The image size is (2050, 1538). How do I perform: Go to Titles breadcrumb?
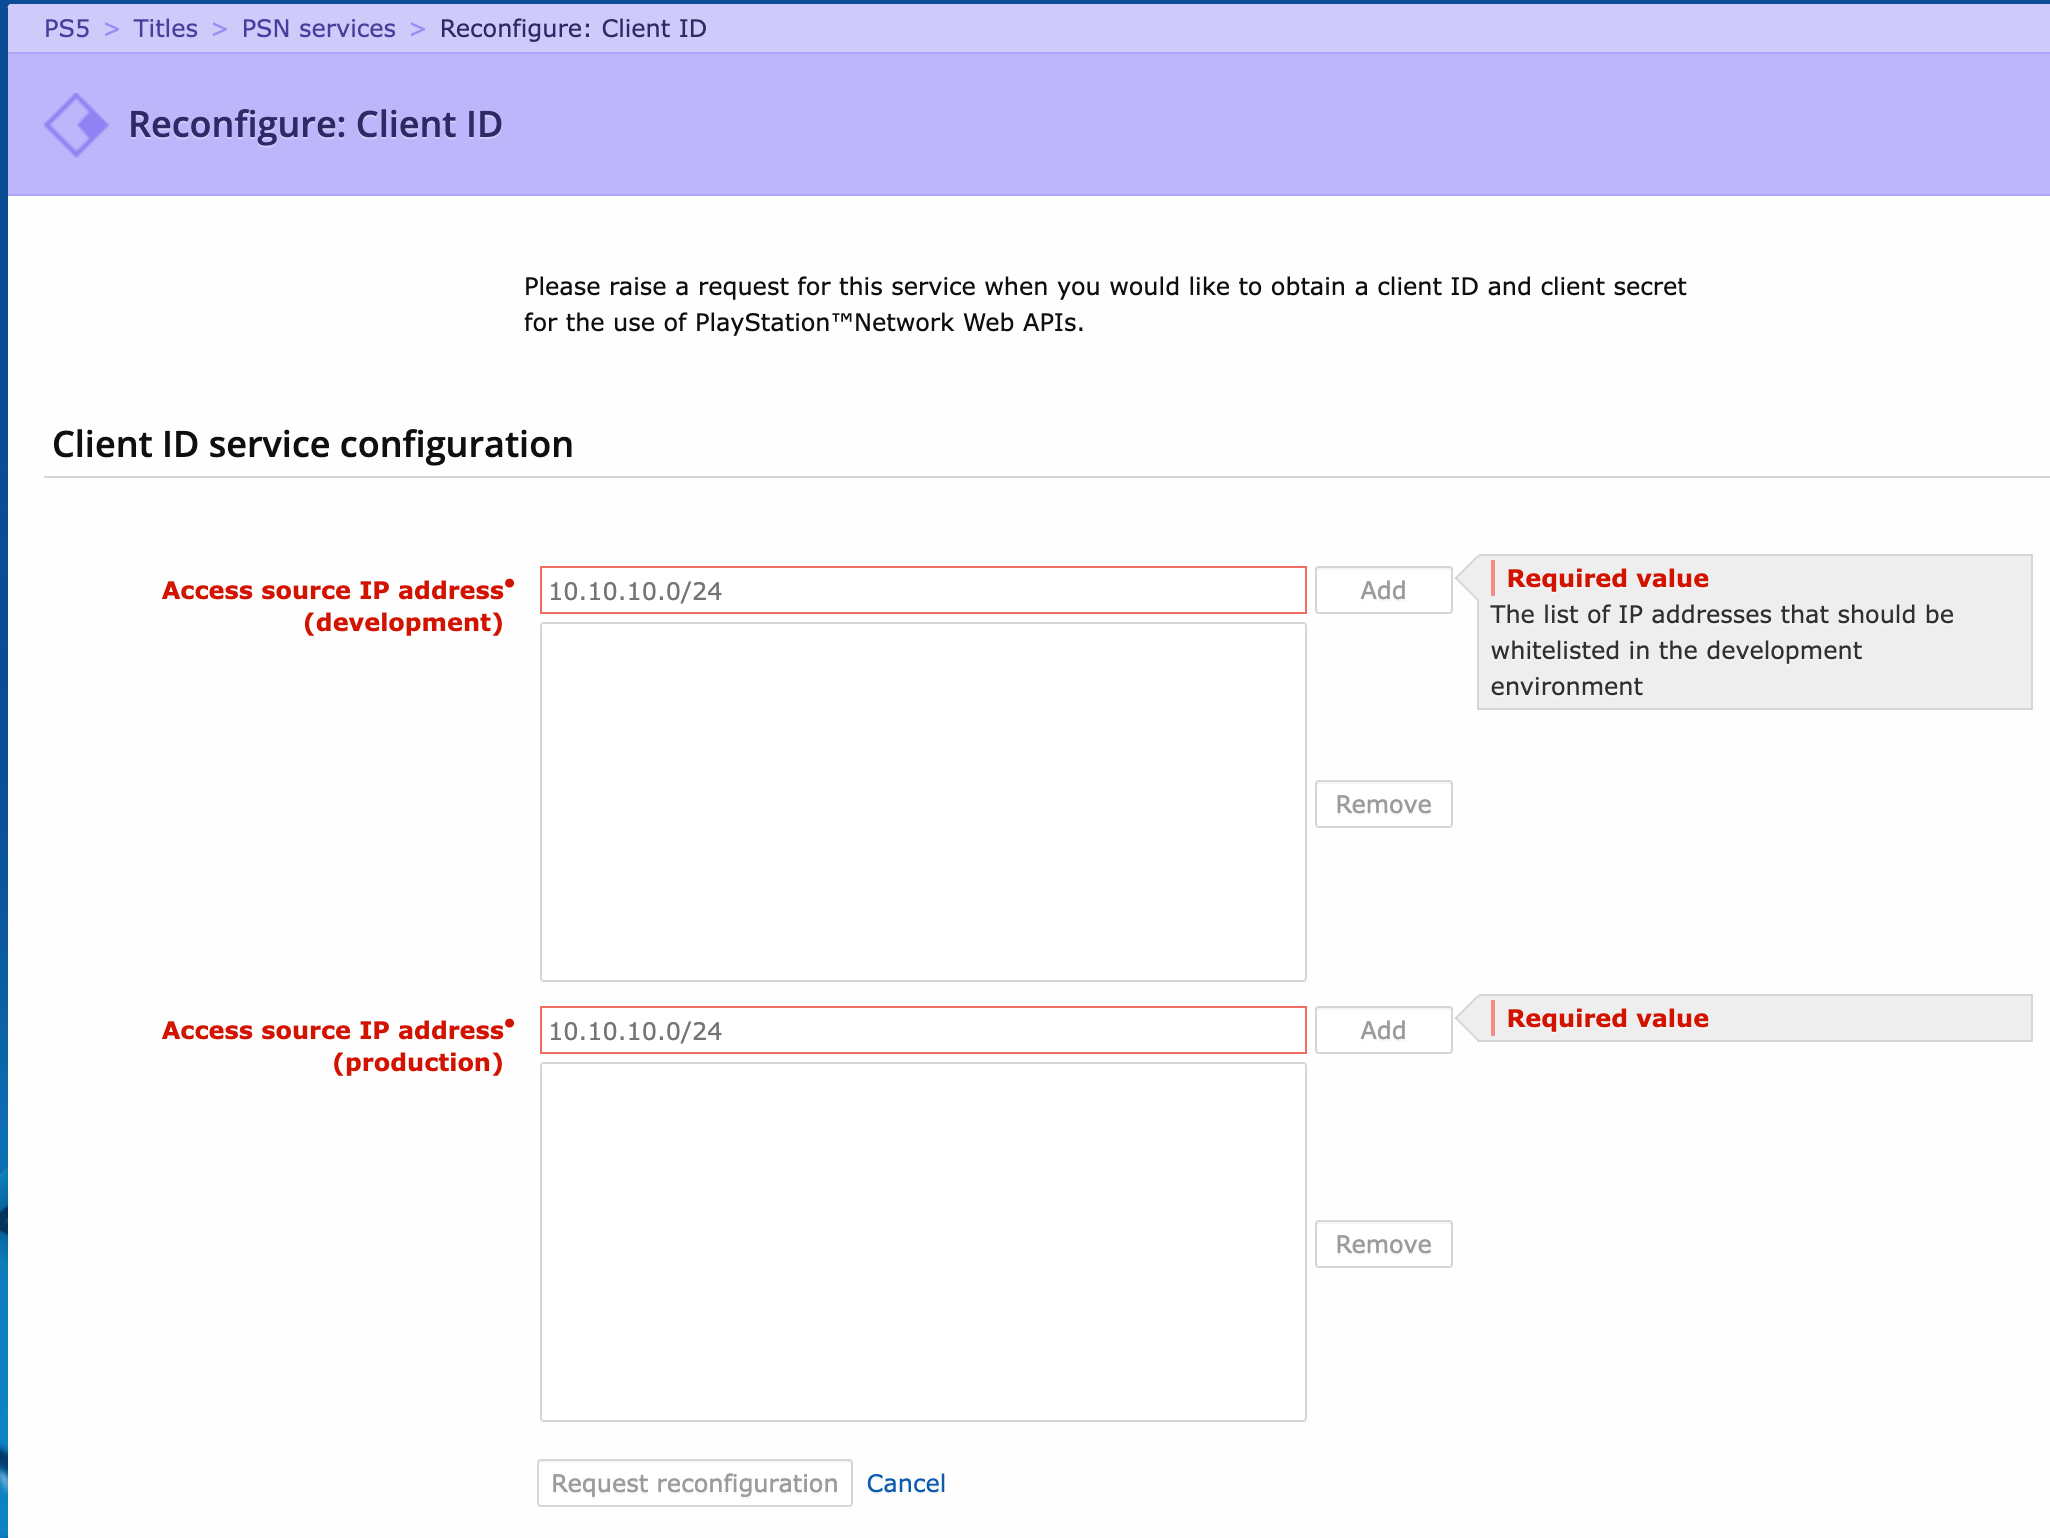coord(166,28)
